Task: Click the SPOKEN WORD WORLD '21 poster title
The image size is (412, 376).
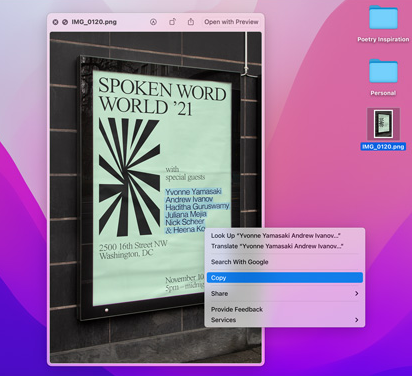Action: coord(162,96)
